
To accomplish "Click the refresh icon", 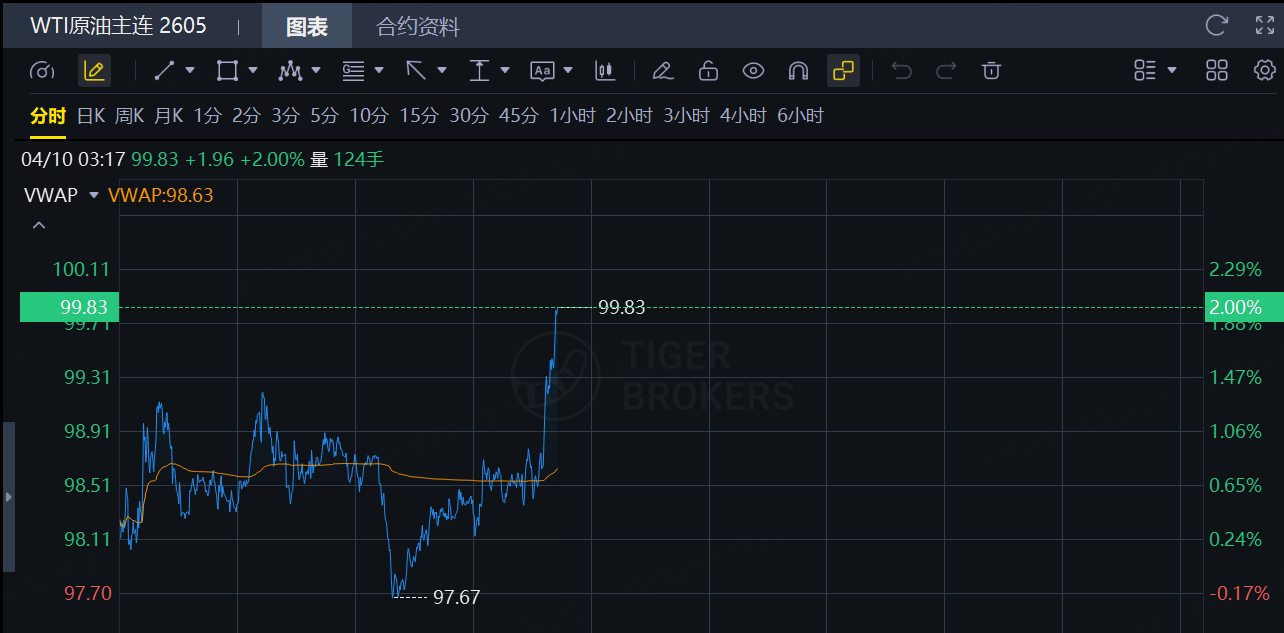I will coord(1217,25).
